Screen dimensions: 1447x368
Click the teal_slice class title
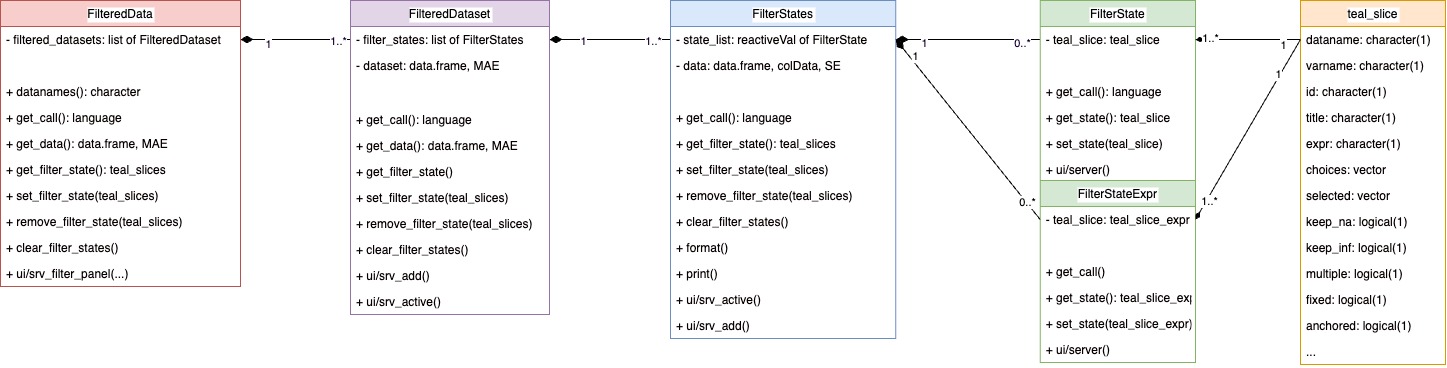pyautogui.click(x=1372, y=14)
